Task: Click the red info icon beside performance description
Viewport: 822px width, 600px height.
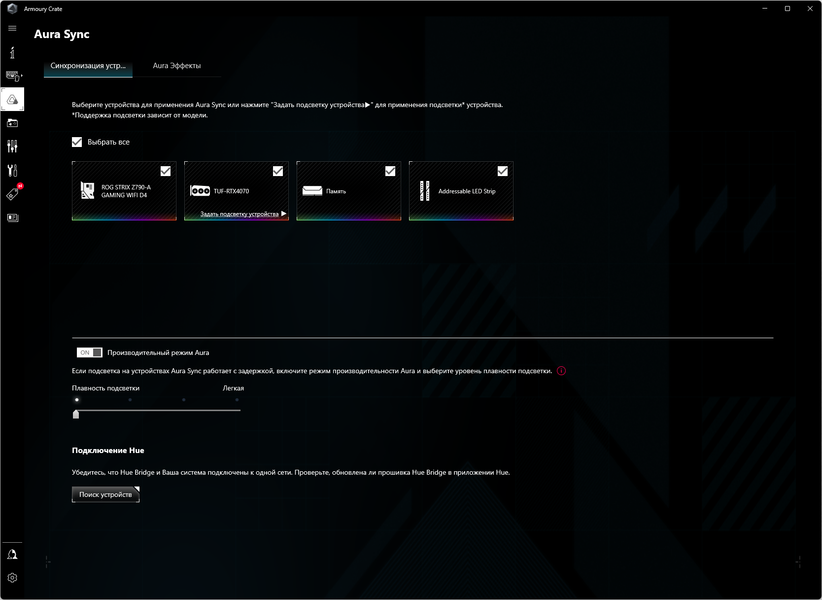Action: pyautogui.click(x=561, y=371)
